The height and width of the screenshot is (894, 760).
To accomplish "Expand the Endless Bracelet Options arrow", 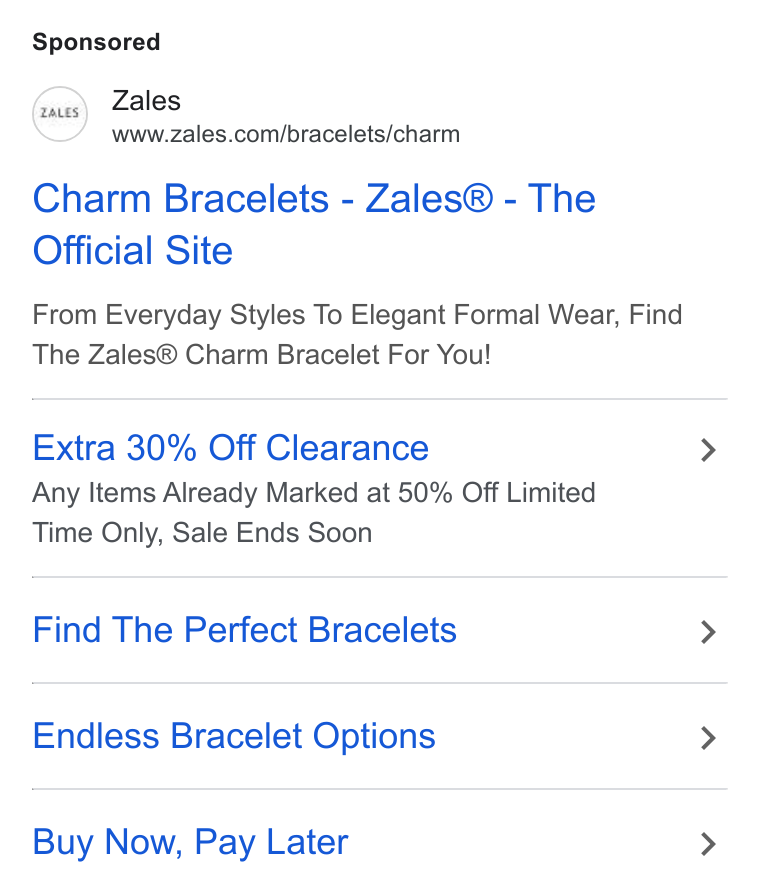I will pyautogui.click(x=708, y=738).
